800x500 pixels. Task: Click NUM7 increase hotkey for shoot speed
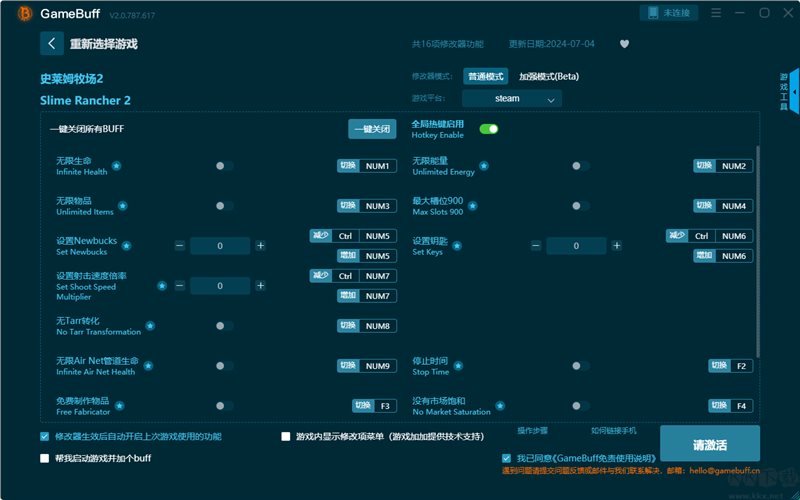(367, 296)
